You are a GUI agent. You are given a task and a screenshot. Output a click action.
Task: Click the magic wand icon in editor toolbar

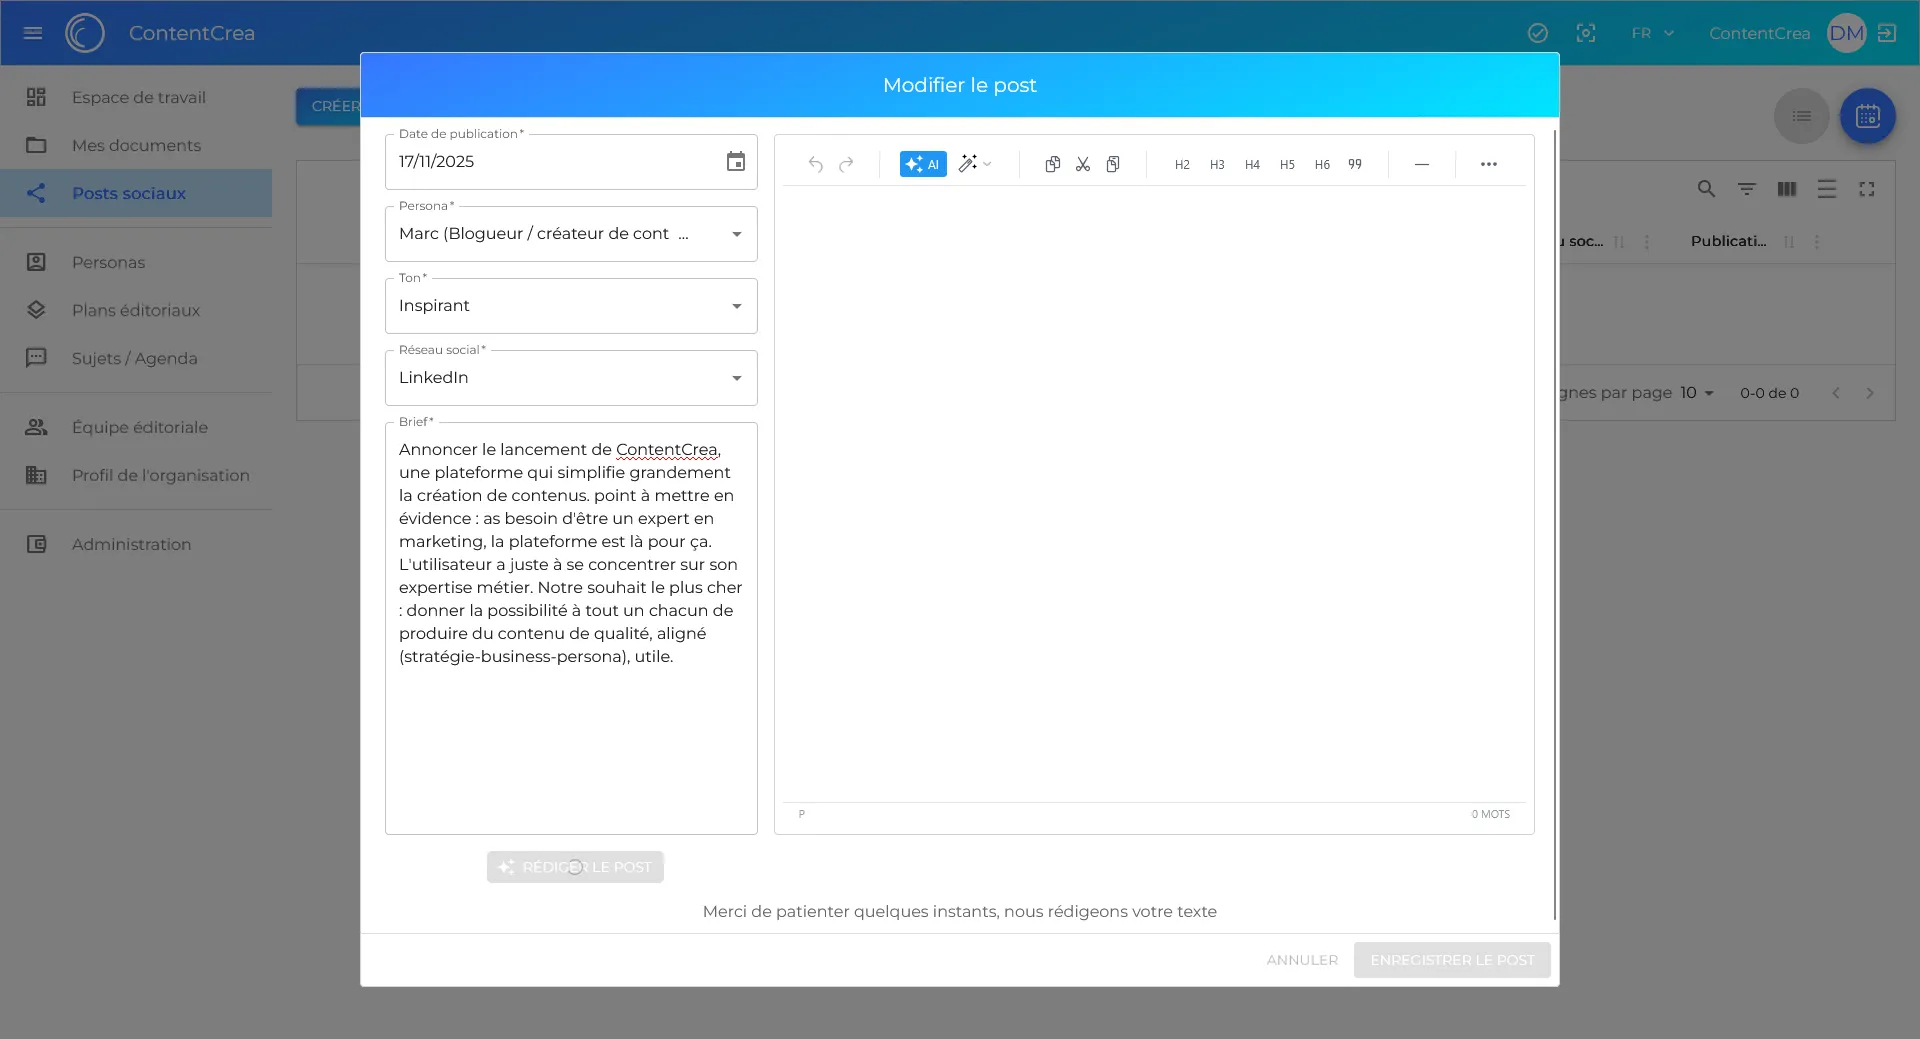point(968,164)
